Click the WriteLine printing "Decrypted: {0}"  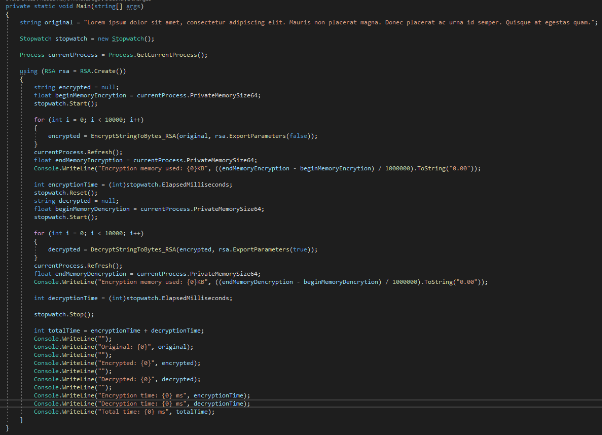coord(117,379)
